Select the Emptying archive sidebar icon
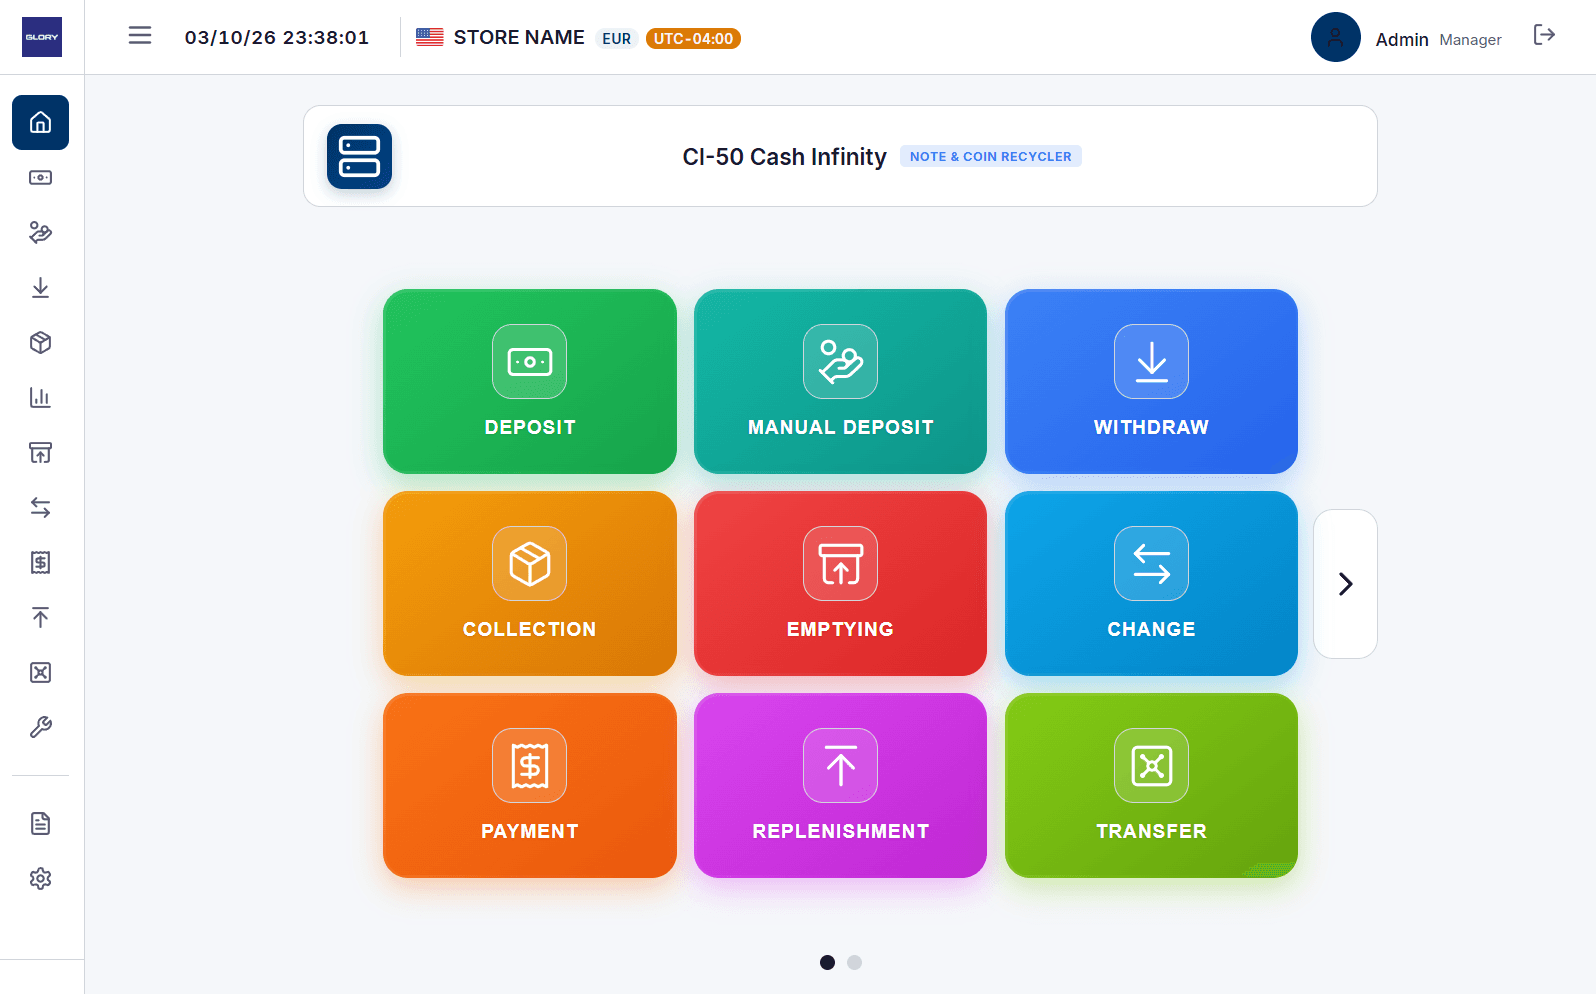 (x=40, y=453)
